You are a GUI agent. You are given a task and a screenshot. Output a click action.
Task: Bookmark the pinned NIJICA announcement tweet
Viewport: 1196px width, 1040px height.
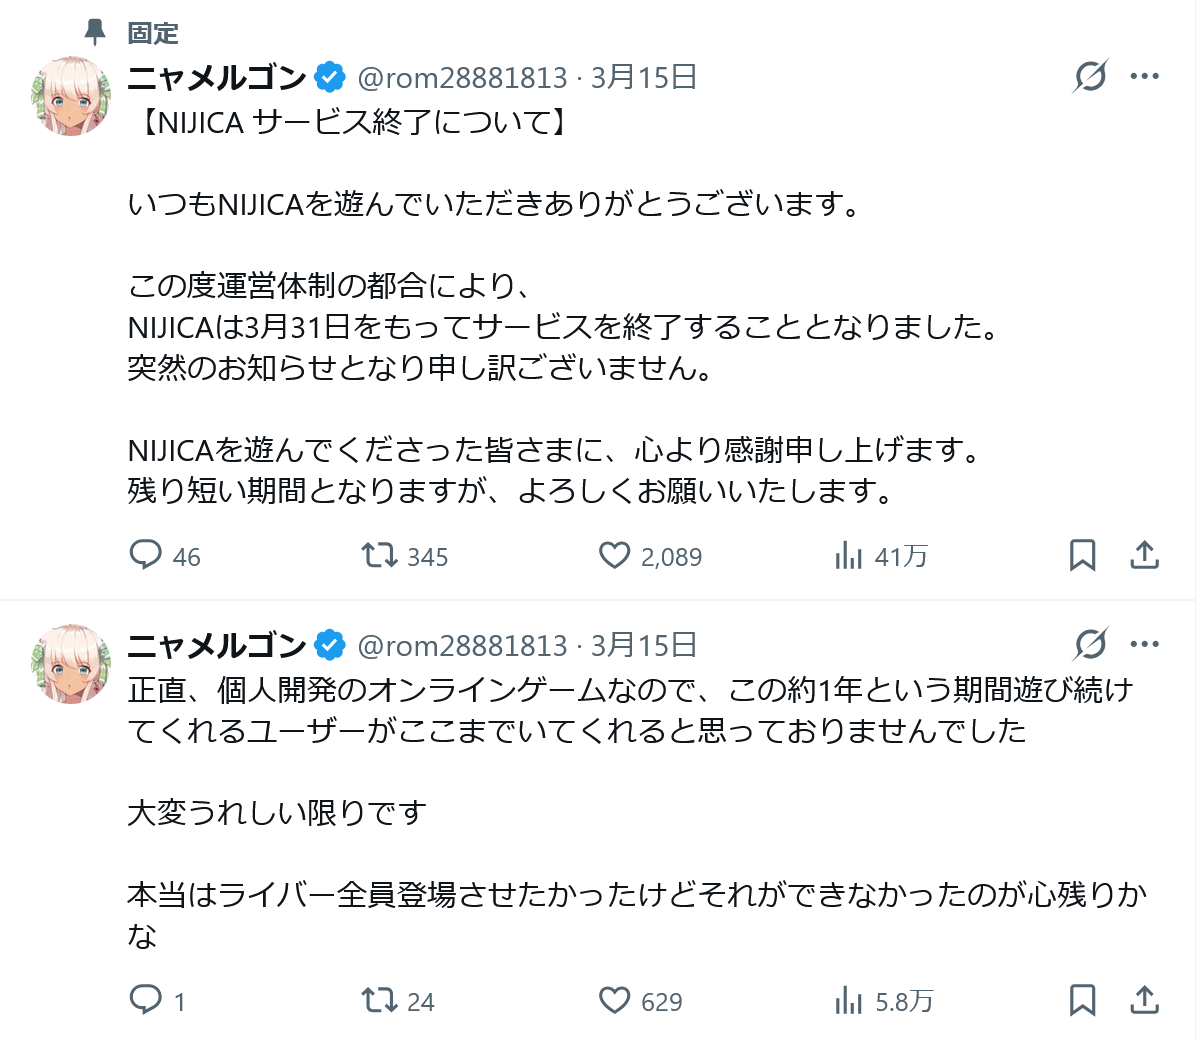[1082, 555]
